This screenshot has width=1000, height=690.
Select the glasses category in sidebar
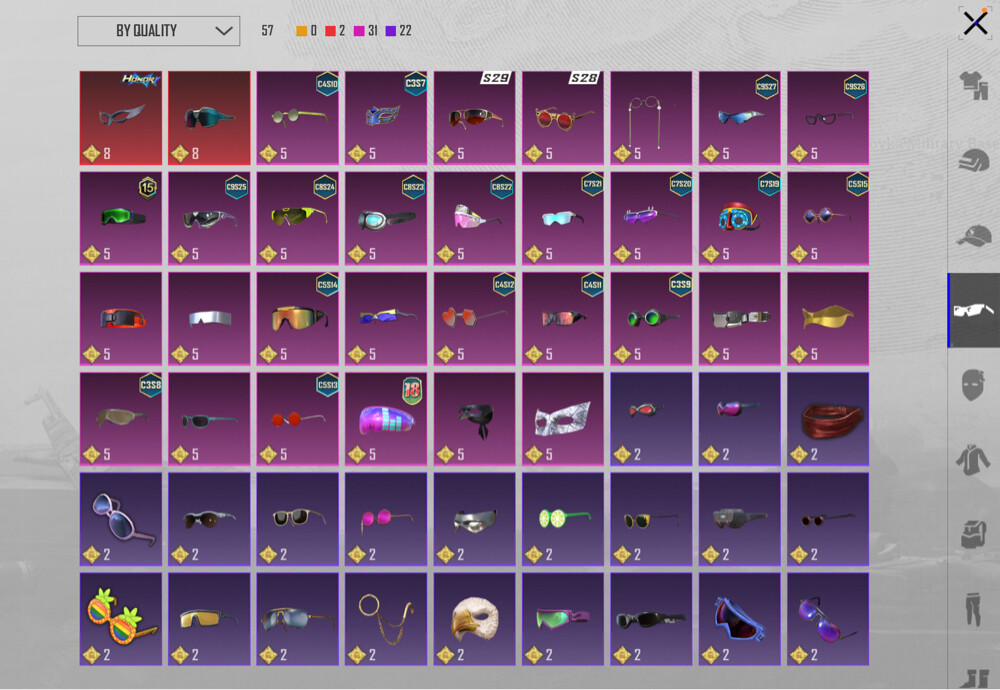pyautogui.click(x=974, y=311)
